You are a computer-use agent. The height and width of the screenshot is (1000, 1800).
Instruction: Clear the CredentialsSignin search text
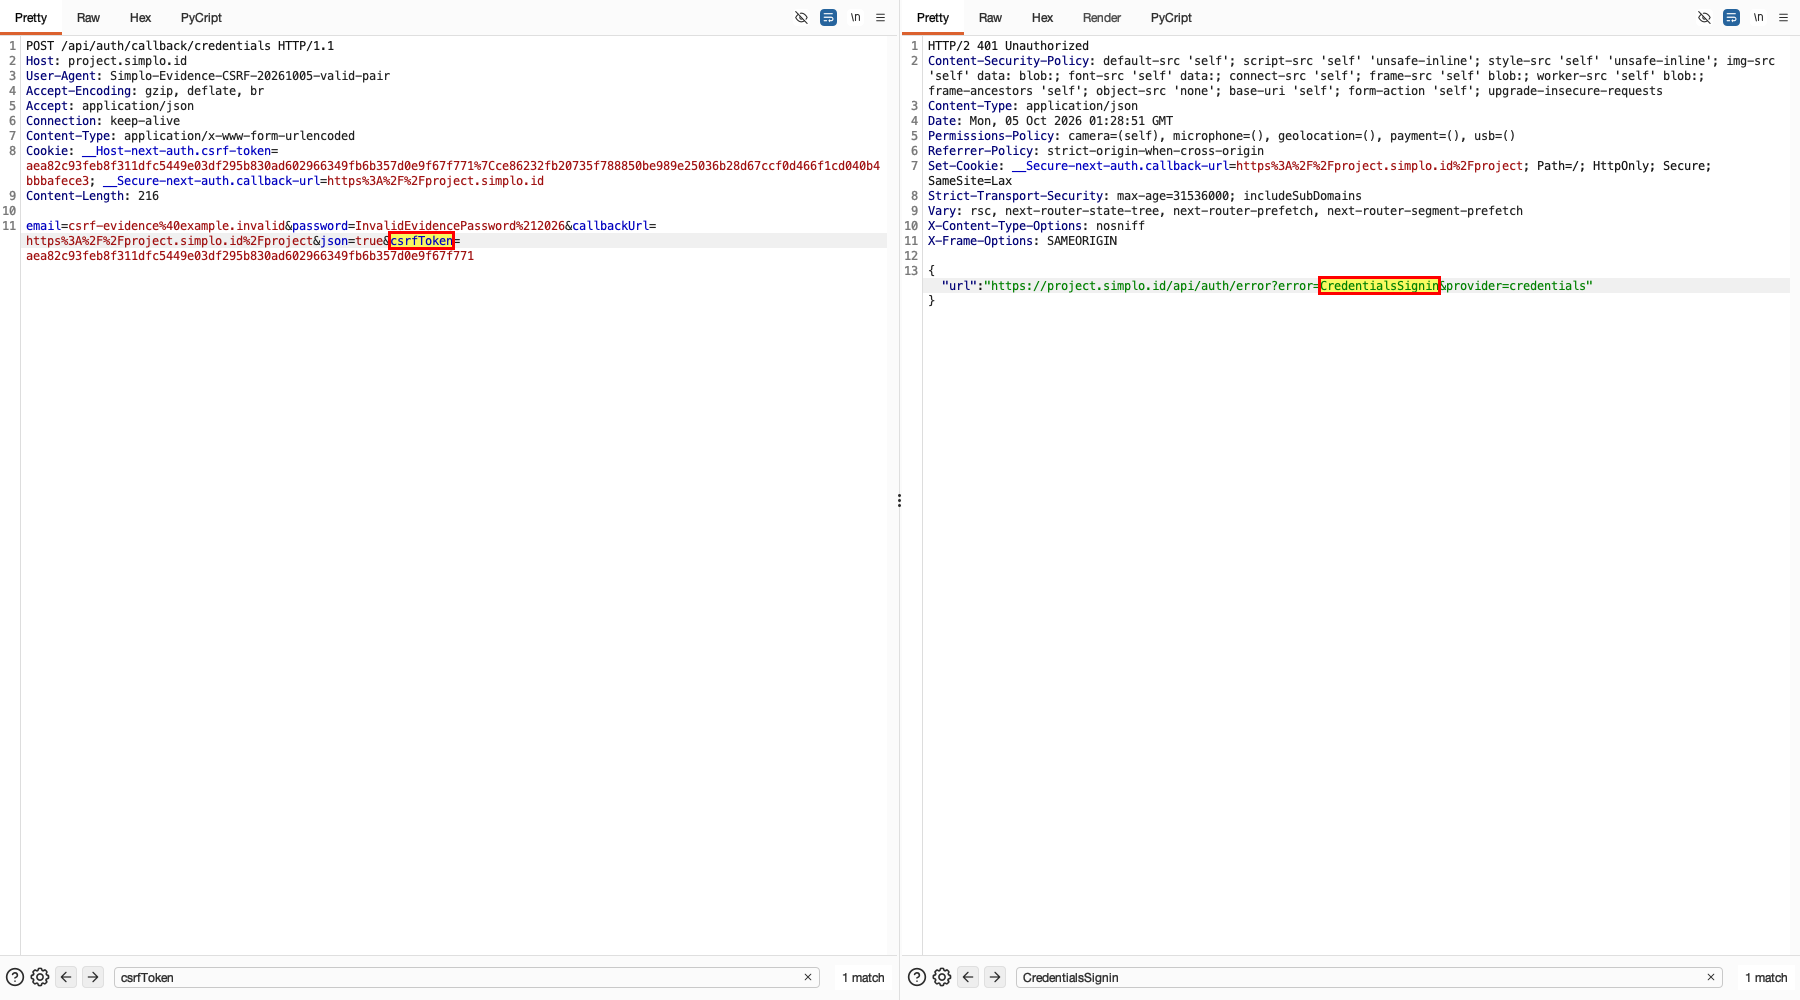[x=1711, y=977]
